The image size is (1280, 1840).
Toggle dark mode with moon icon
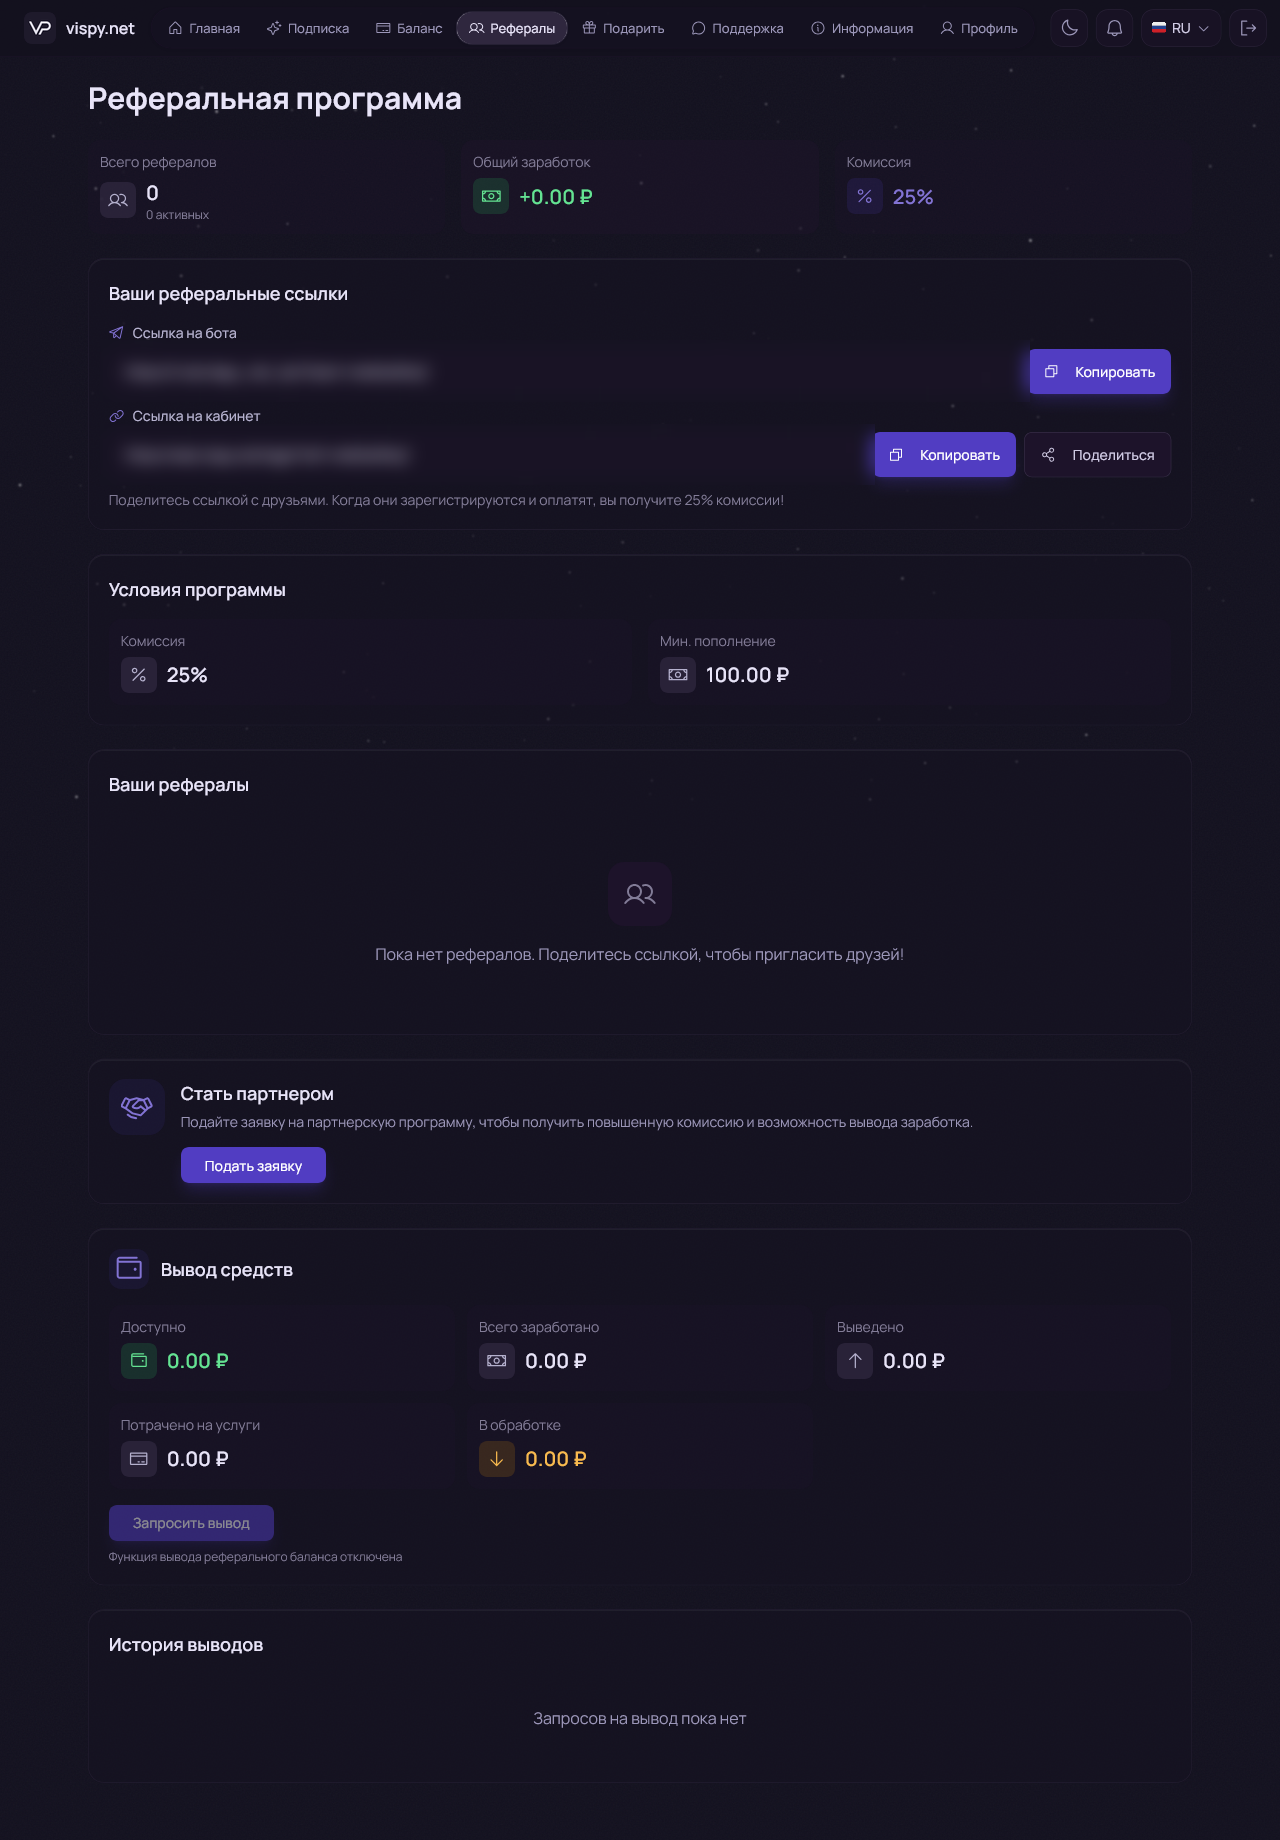coord(1069,28)
